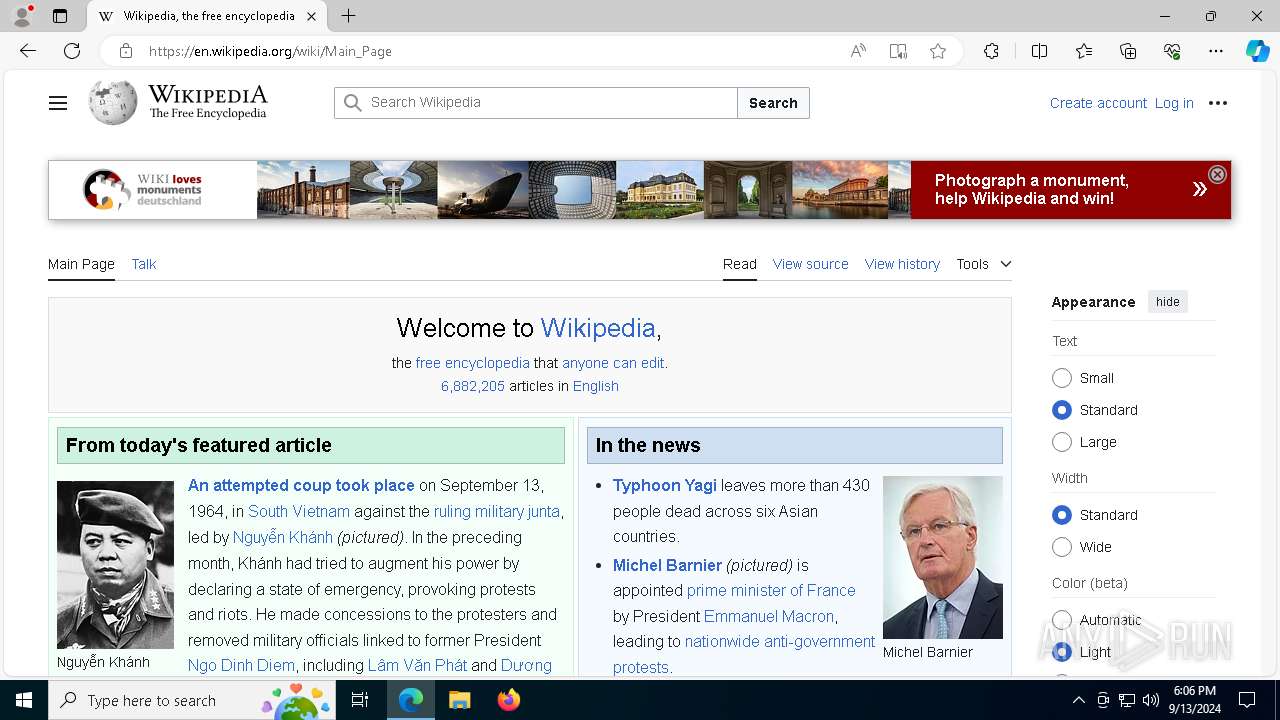The image size is (1280, 720).
Task: Open the Nguyễn Khánh photo
Action: point(115,565)
